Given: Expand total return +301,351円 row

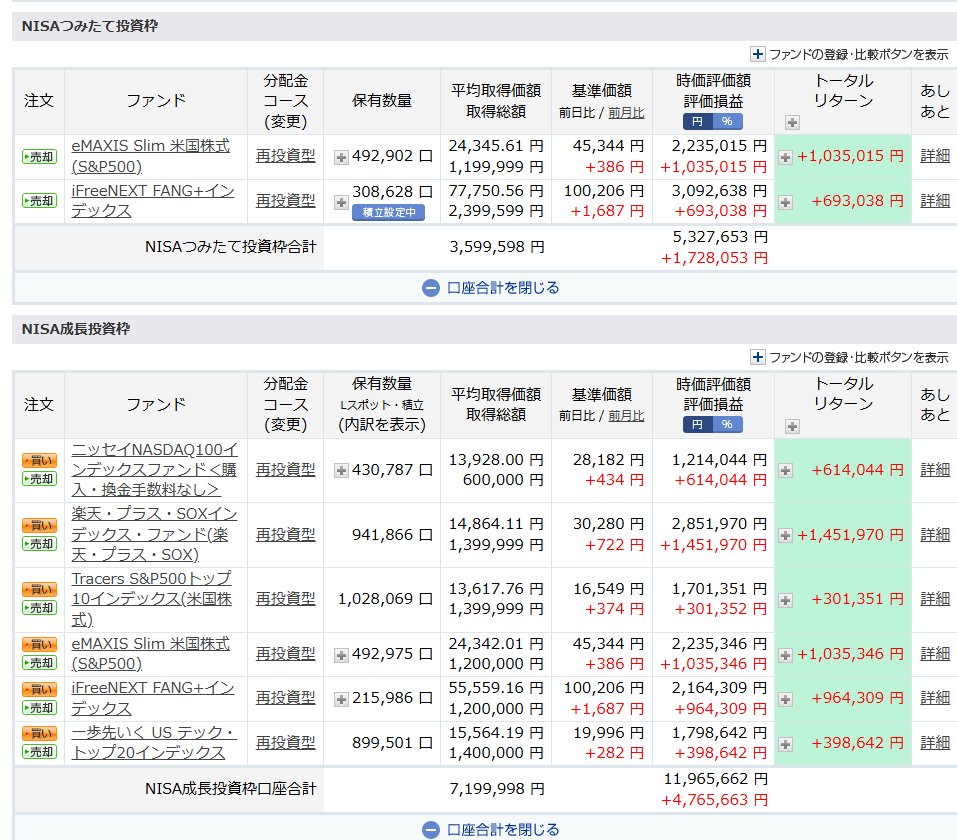Looking at the screenshot, I should pos(785,600).
